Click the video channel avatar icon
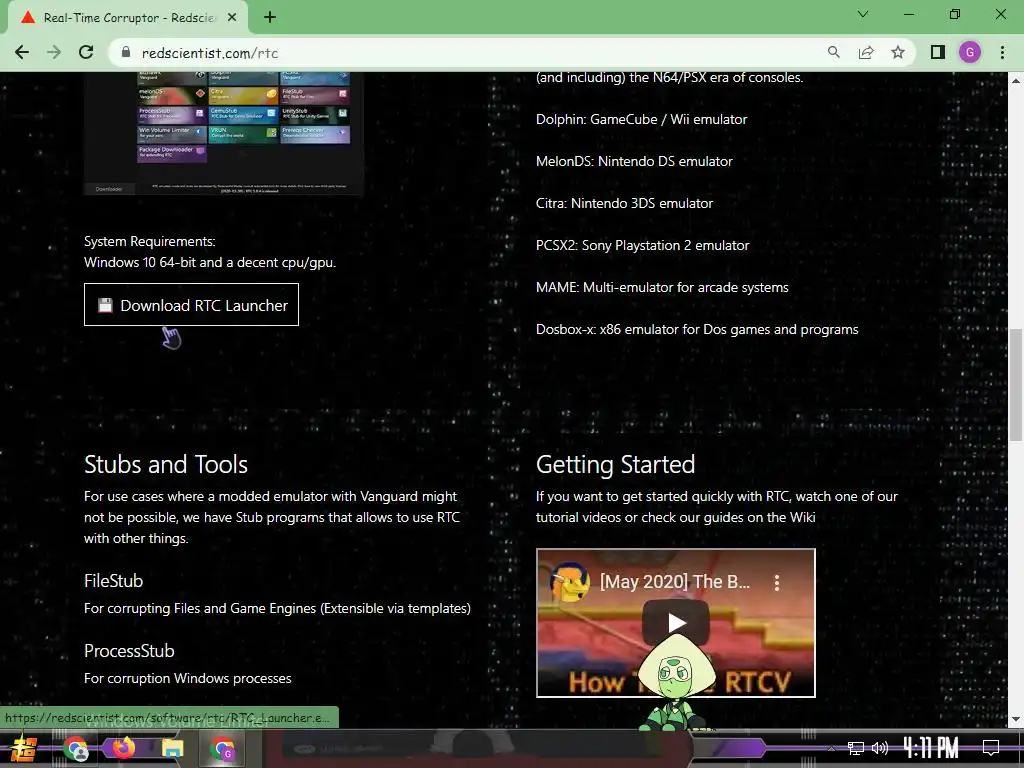This screenshot has width=1024, height=768. [569, 581]
